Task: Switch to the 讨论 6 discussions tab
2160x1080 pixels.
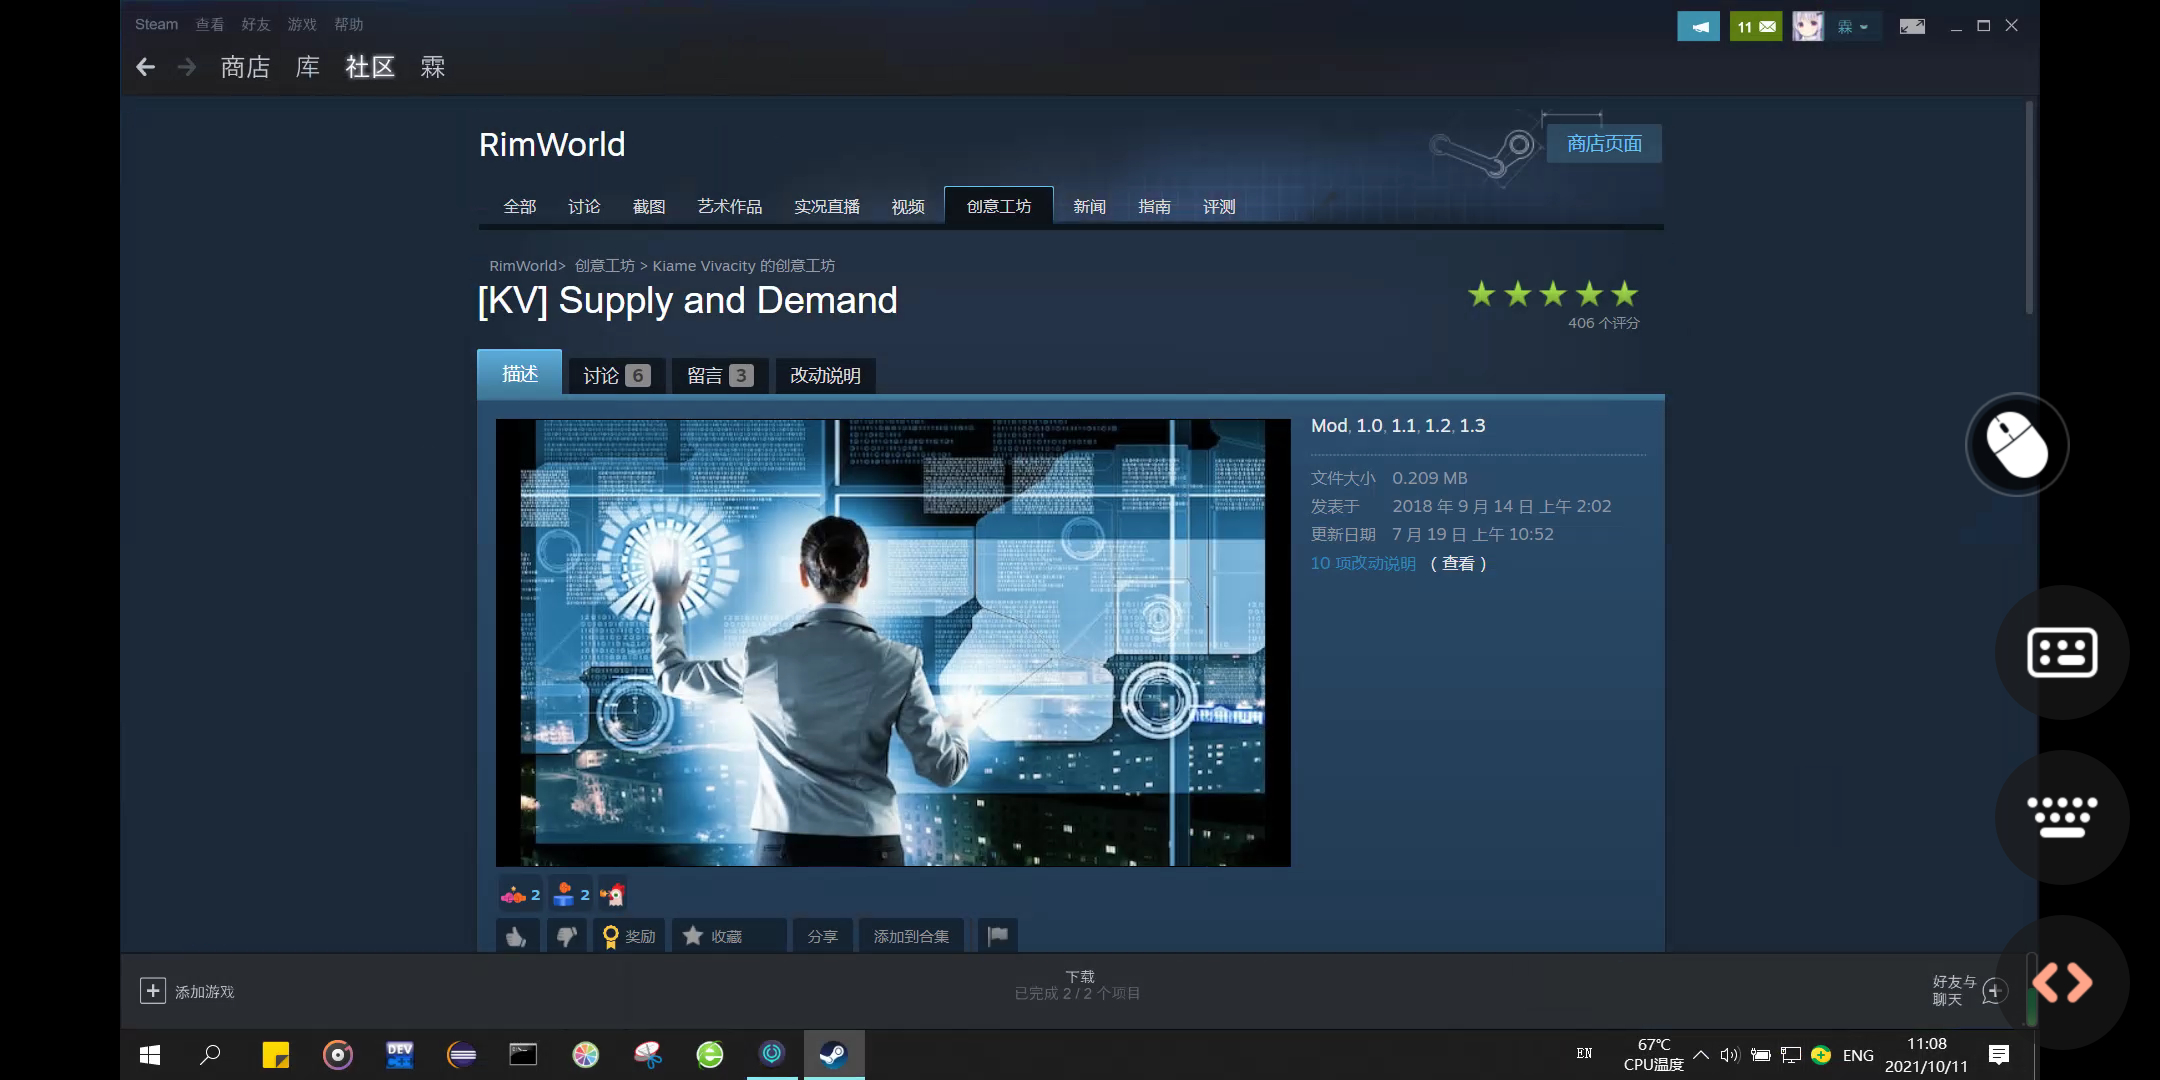Action: point(617,376)
